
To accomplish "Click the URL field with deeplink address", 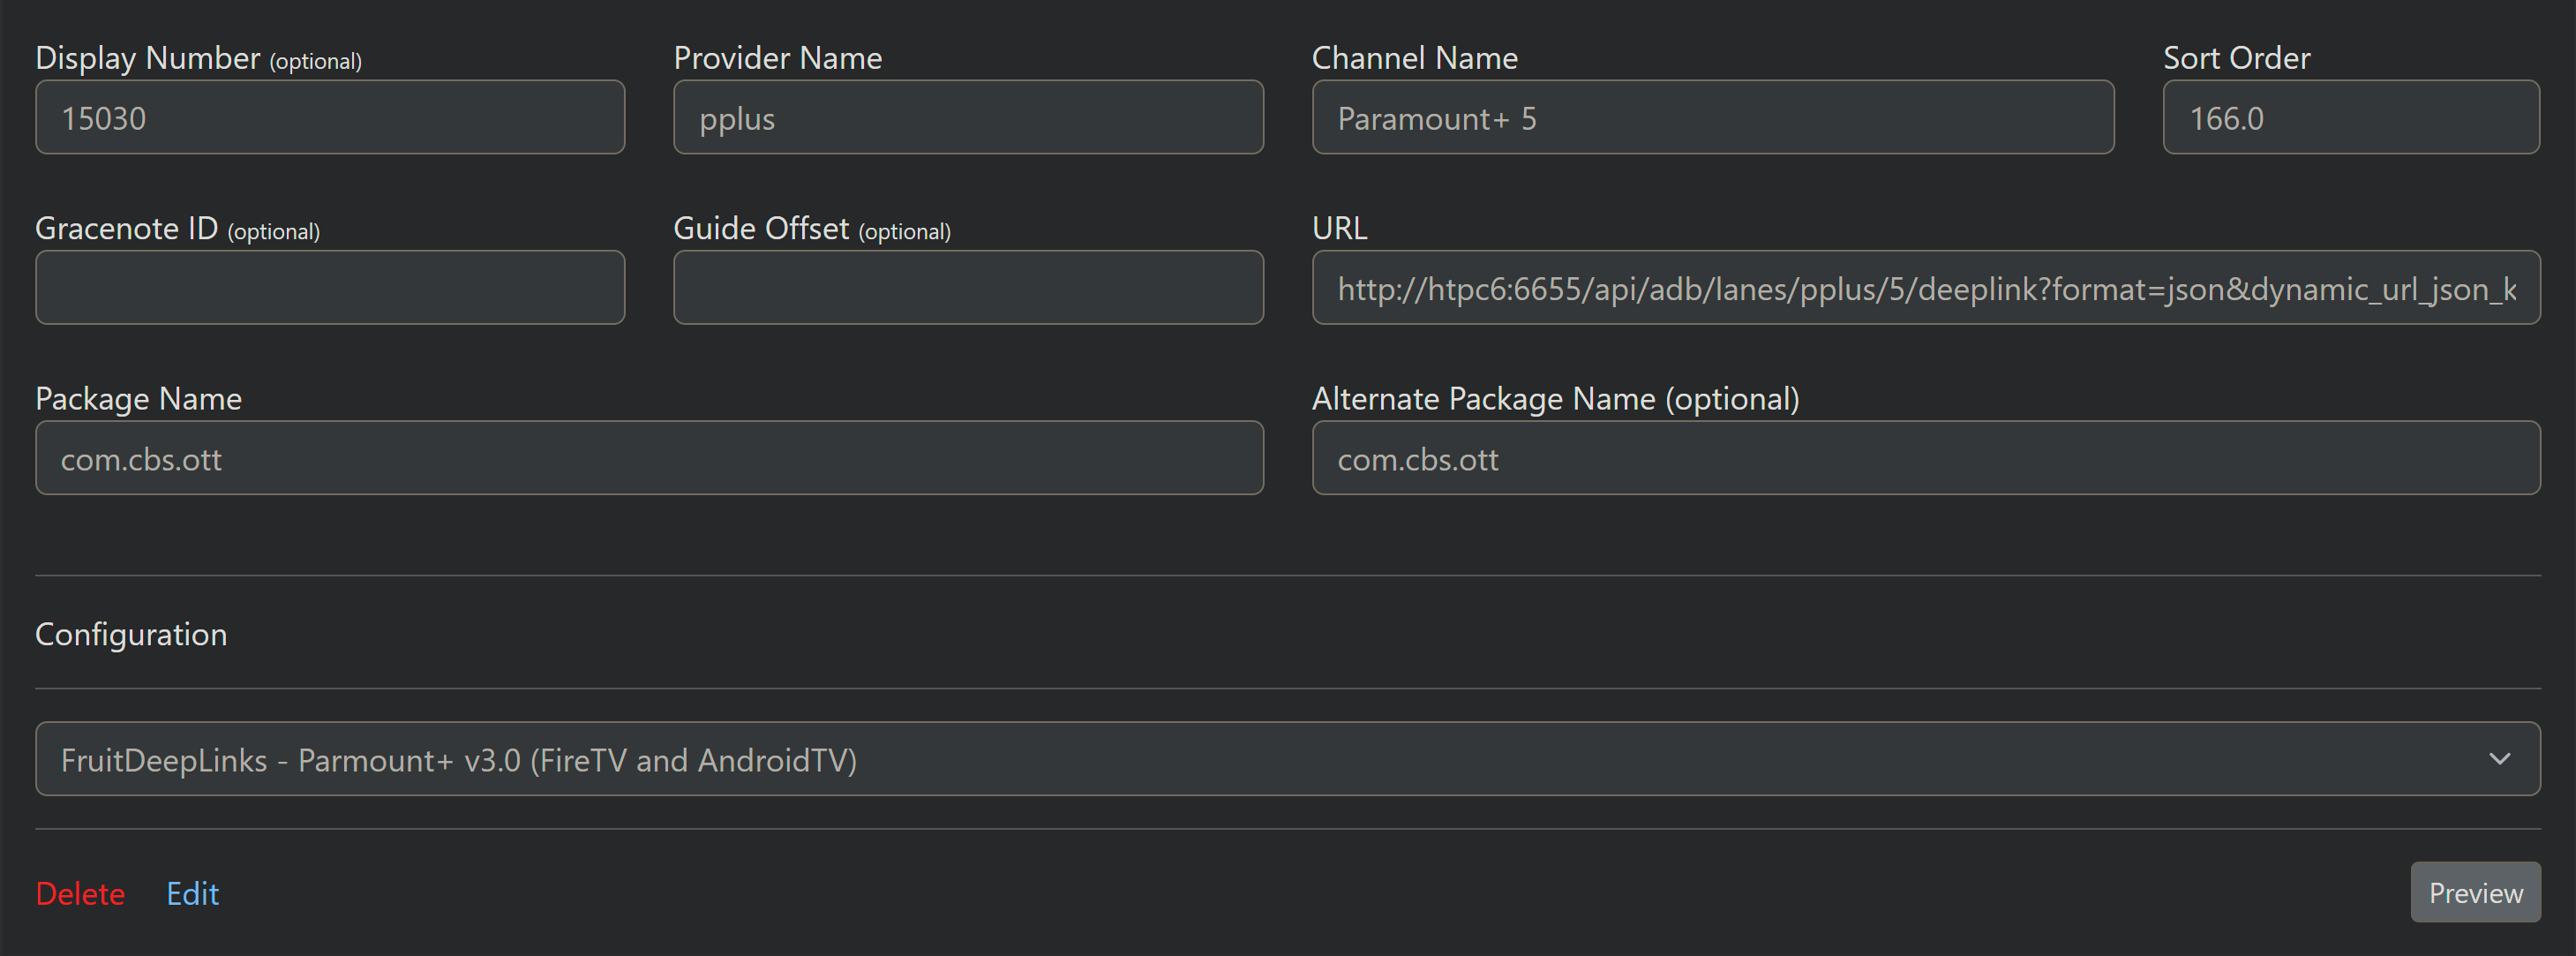I will pos(1925,288).
